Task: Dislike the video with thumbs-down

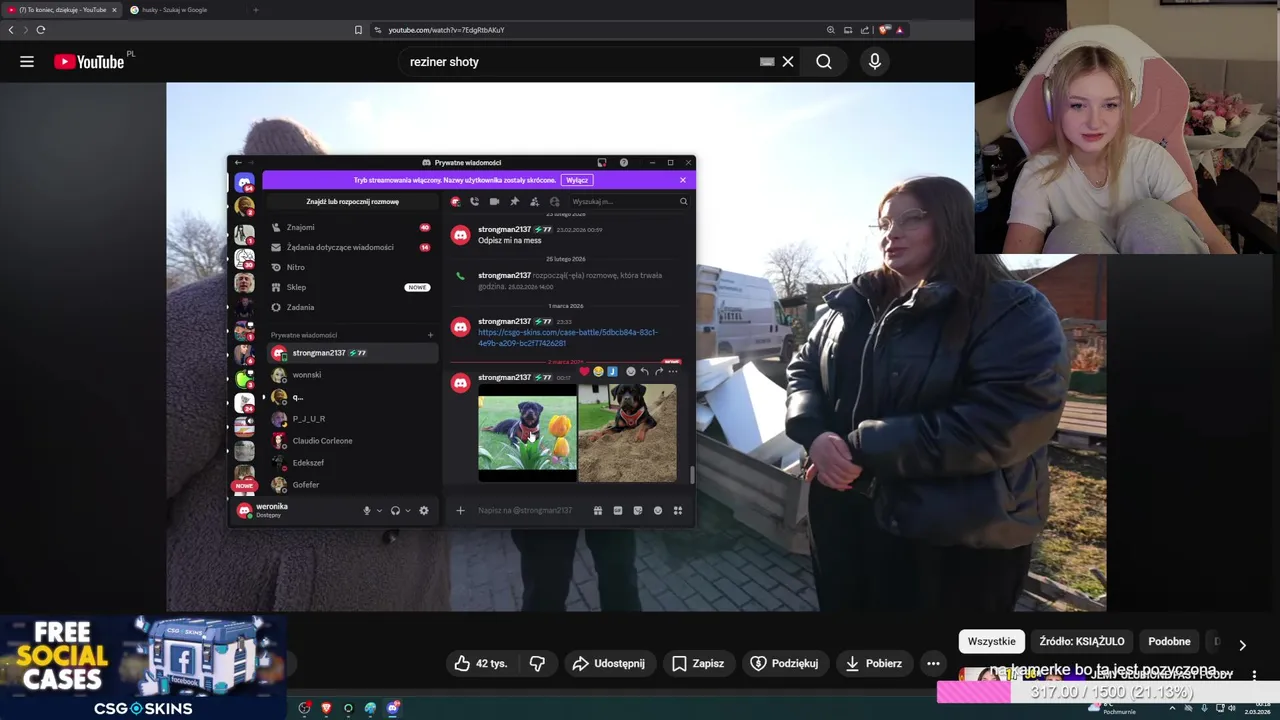Action: 537,663
